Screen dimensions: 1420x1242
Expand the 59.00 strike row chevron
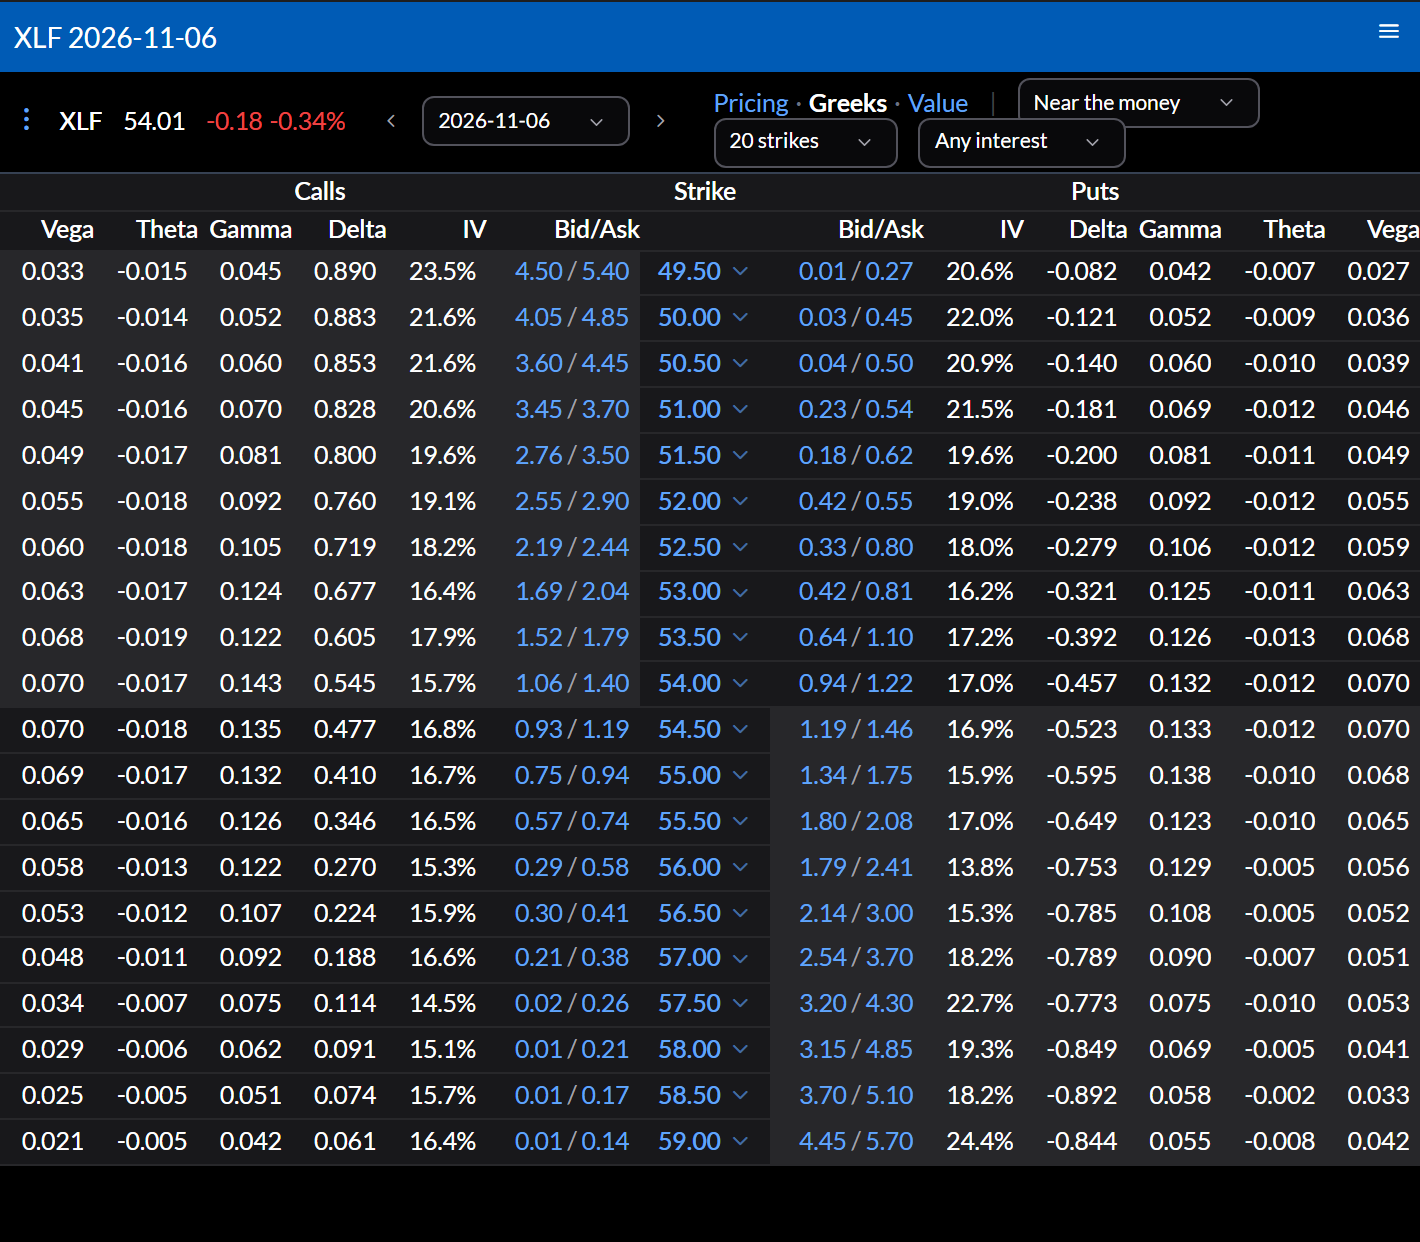click(x=740, y=1141)
